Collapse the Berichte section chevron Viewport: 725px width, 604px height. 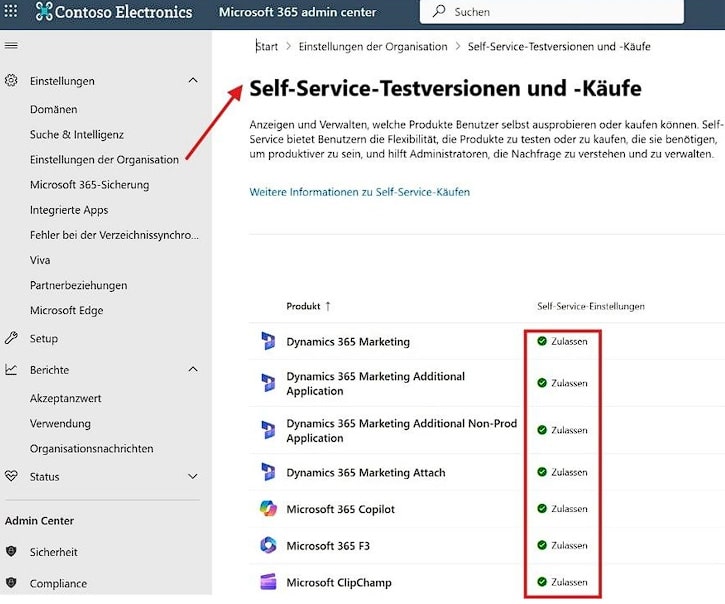193,370
